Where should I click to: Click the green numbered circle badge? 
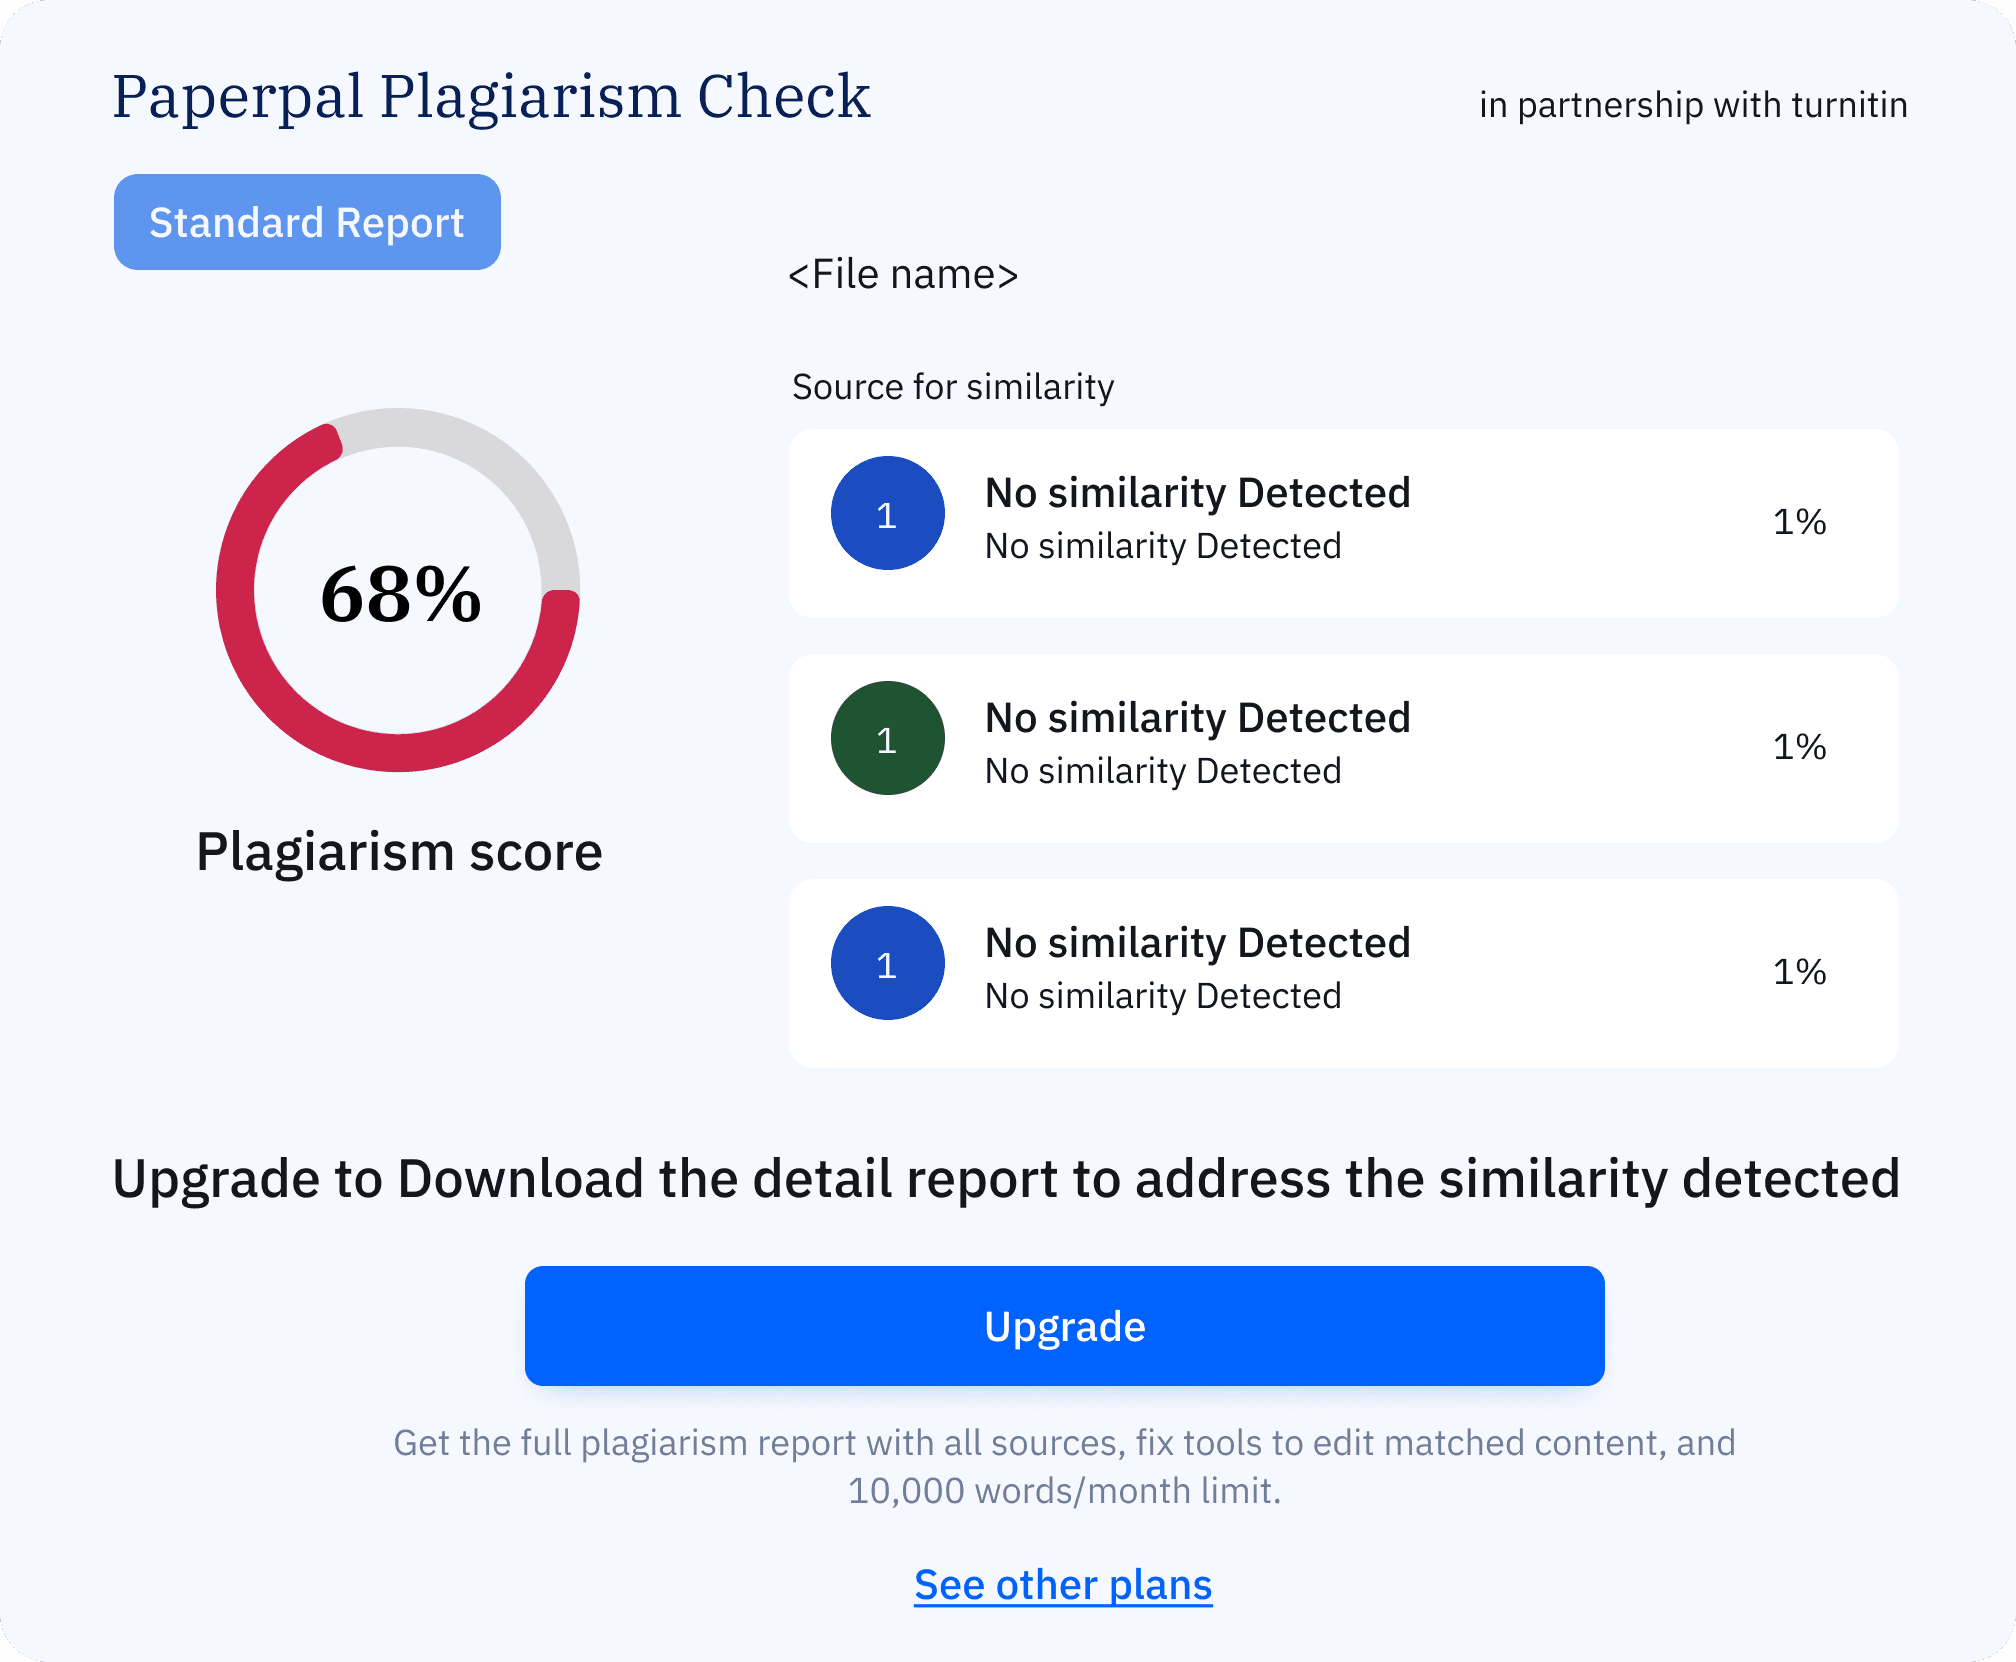[887, 739]
